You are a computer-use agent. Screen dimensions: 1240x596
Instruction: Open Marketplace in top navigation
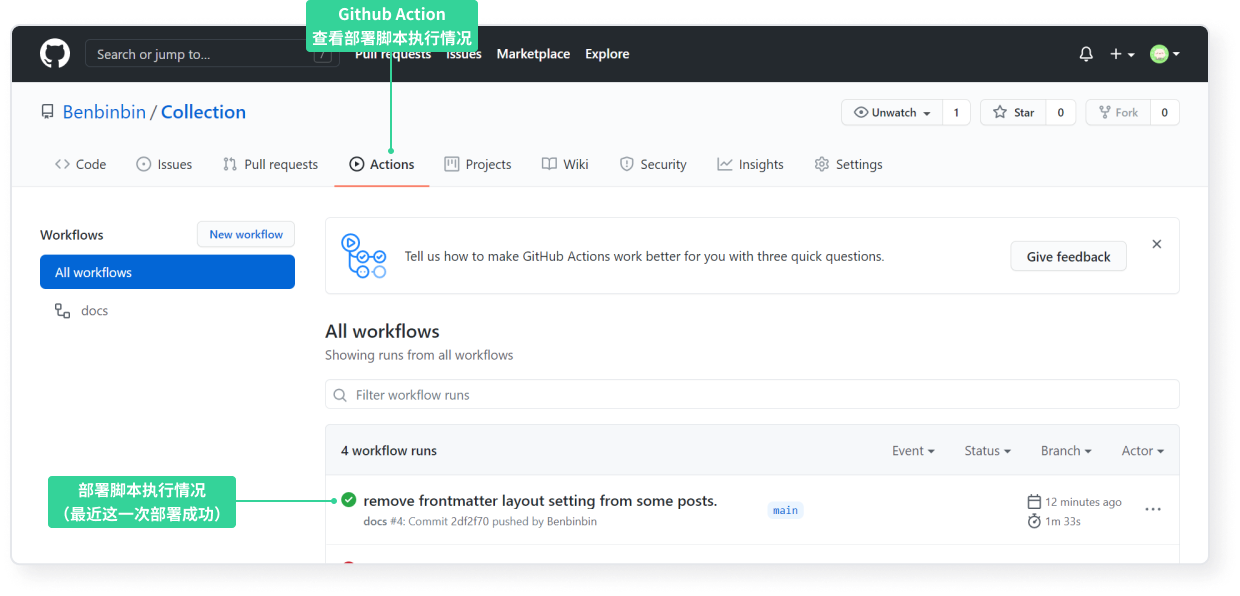[x=533, y=54]
